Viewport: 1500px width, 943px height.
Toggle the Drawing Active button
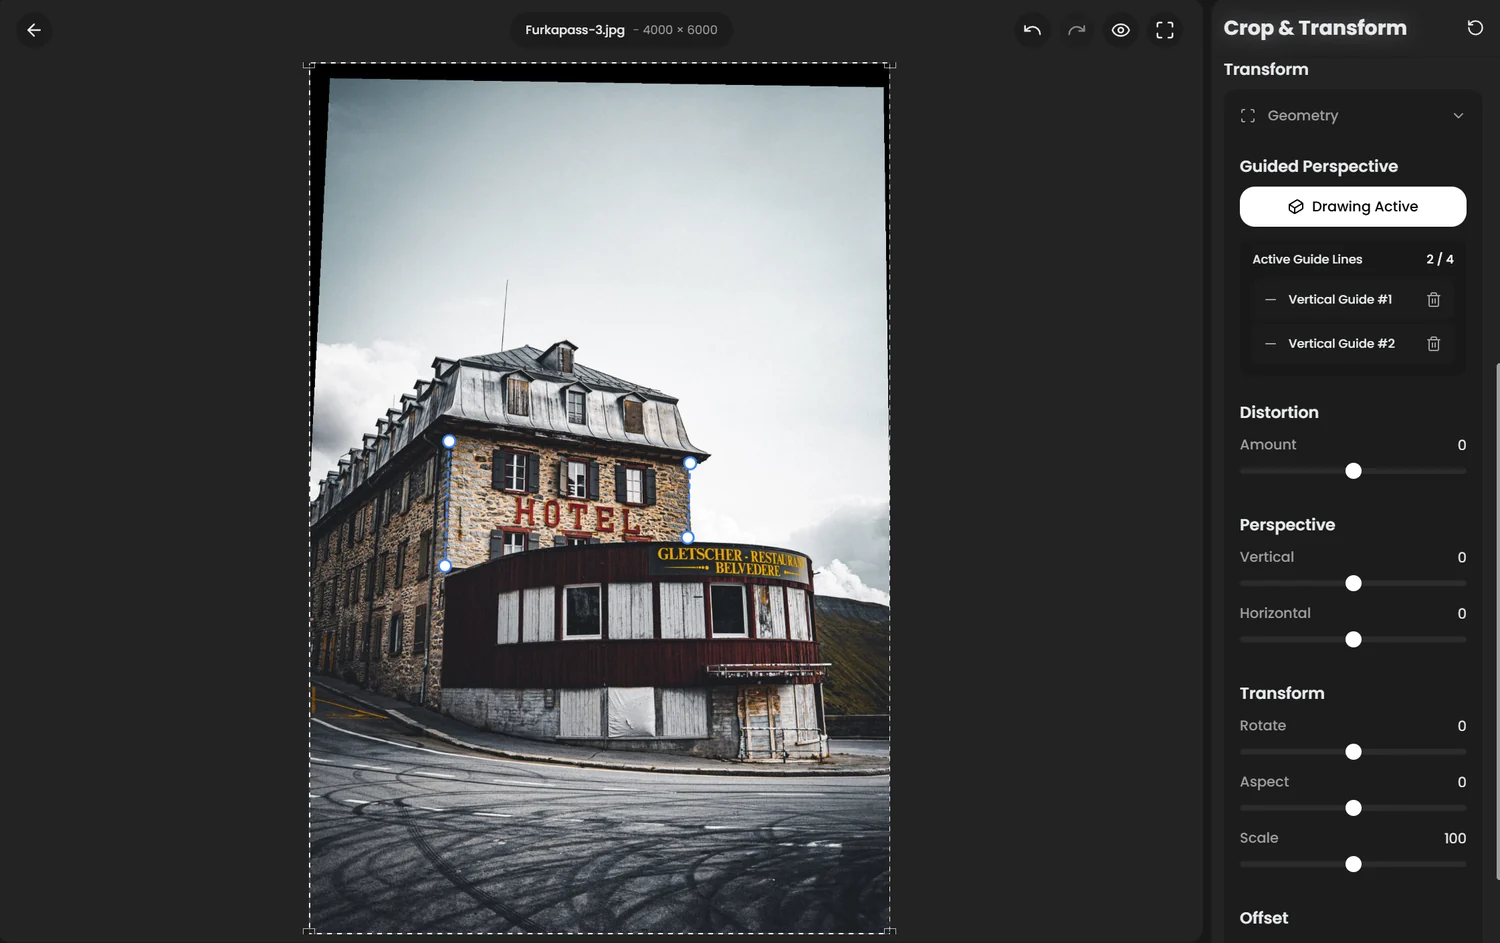click(1353, 207)
